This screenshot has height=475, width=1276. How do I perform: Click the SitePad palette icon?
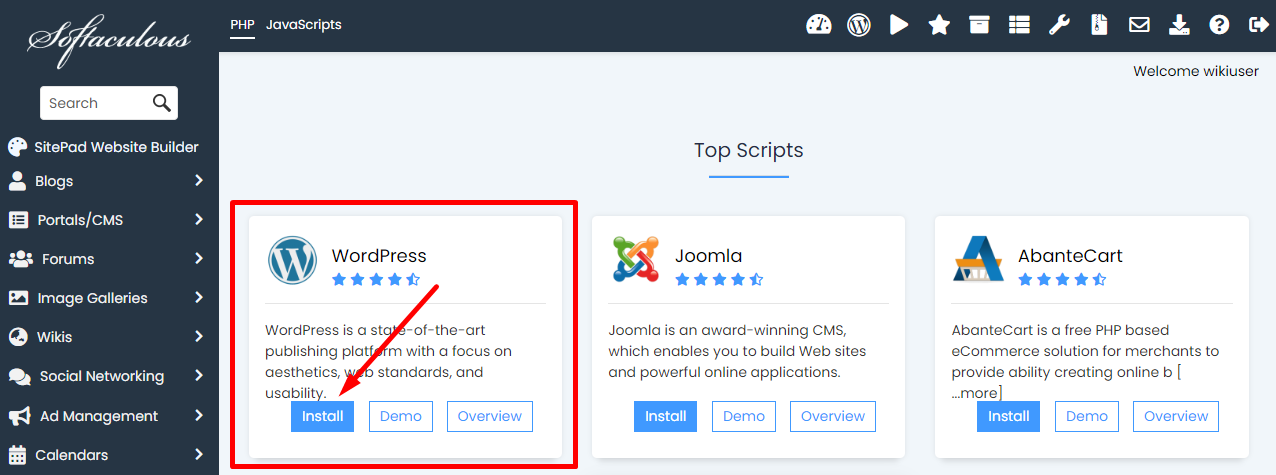(x=17, y=147)
